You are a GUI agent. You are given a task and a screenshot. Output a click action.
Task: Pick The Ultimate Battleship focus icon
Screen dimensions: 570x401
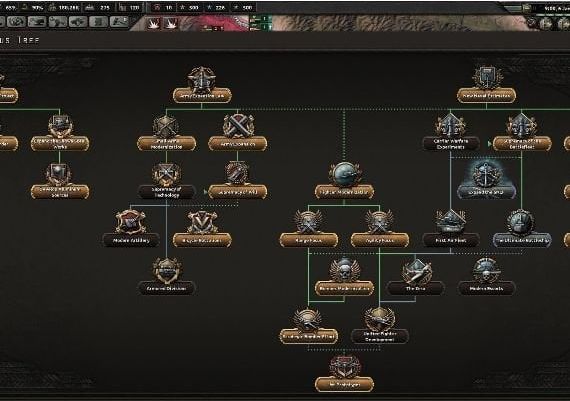[x=521, y=221]
